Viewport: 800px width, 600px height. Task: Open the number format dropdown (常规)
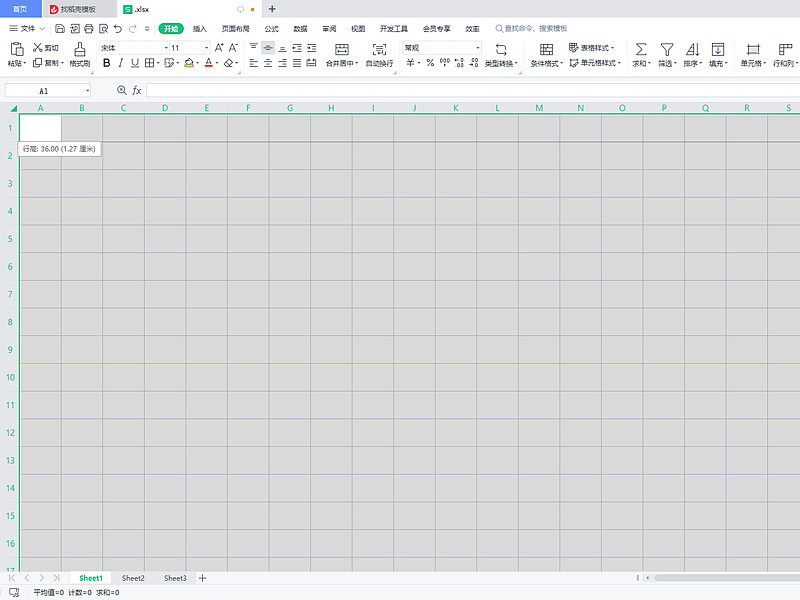click(x=478, y=47)
